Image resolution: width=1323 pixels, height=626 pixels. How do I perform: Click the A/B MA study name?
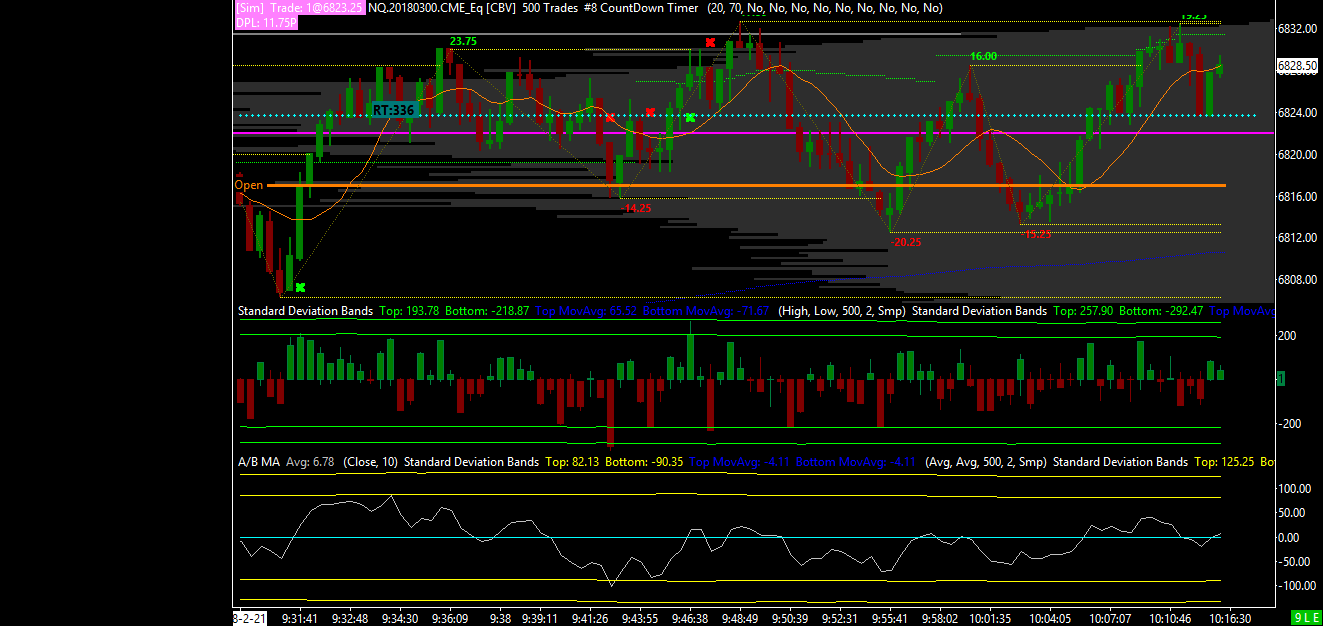(x=259, y=462)
